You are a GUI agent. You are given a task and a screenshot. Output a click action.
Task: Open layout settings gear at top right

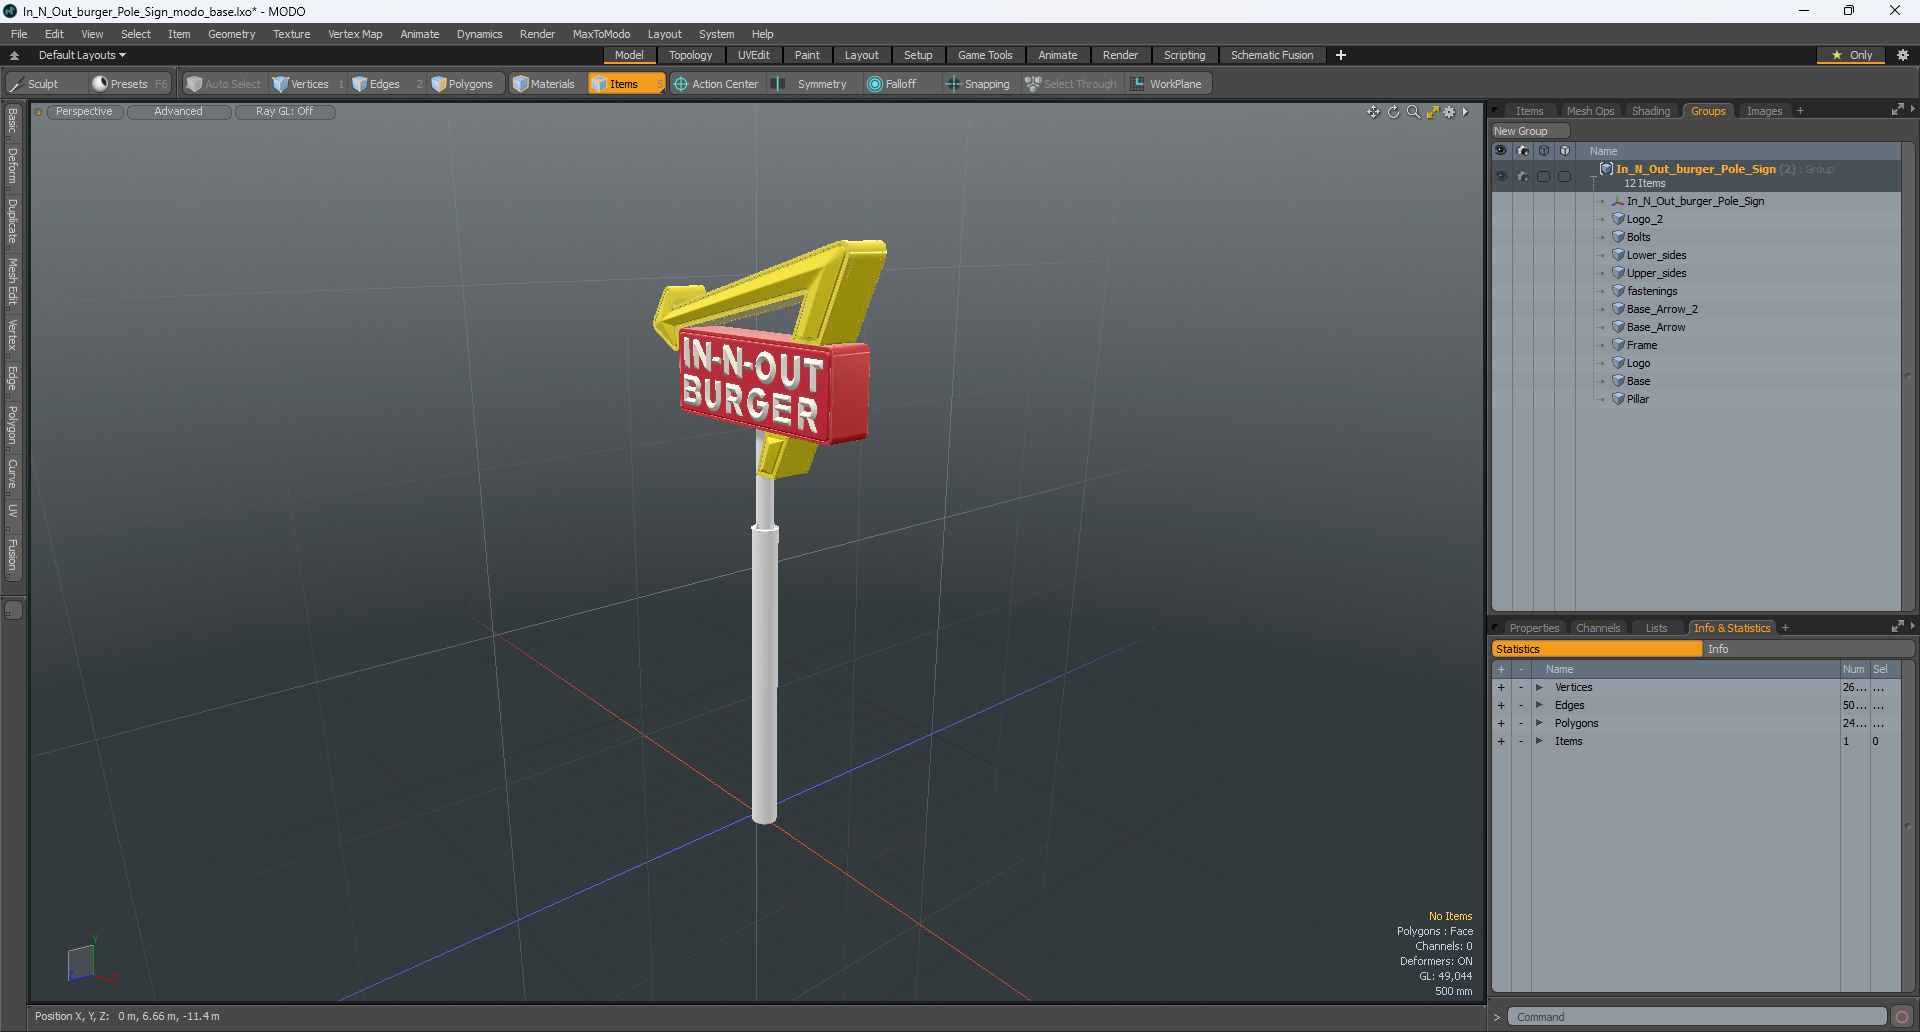(1902, 55)
